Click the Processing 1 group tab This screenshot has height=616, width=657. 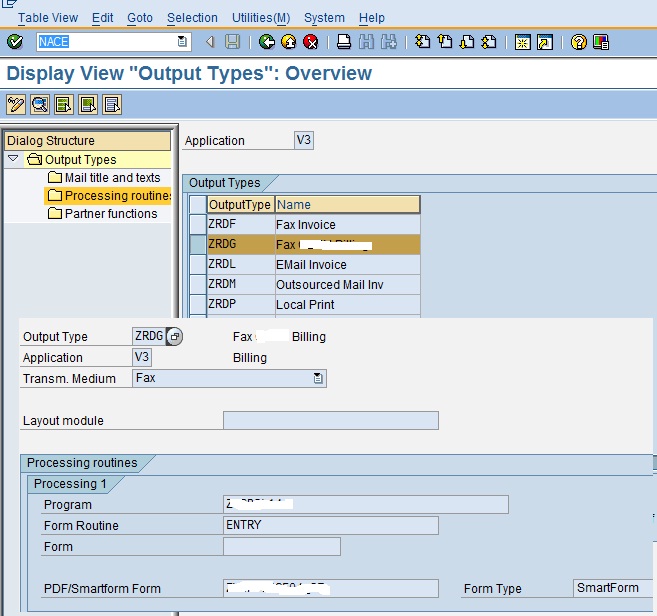coord(70,484)
